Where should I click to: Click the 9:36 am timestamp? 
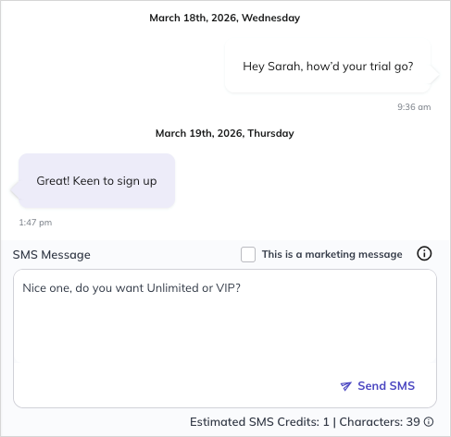point(414,107)
